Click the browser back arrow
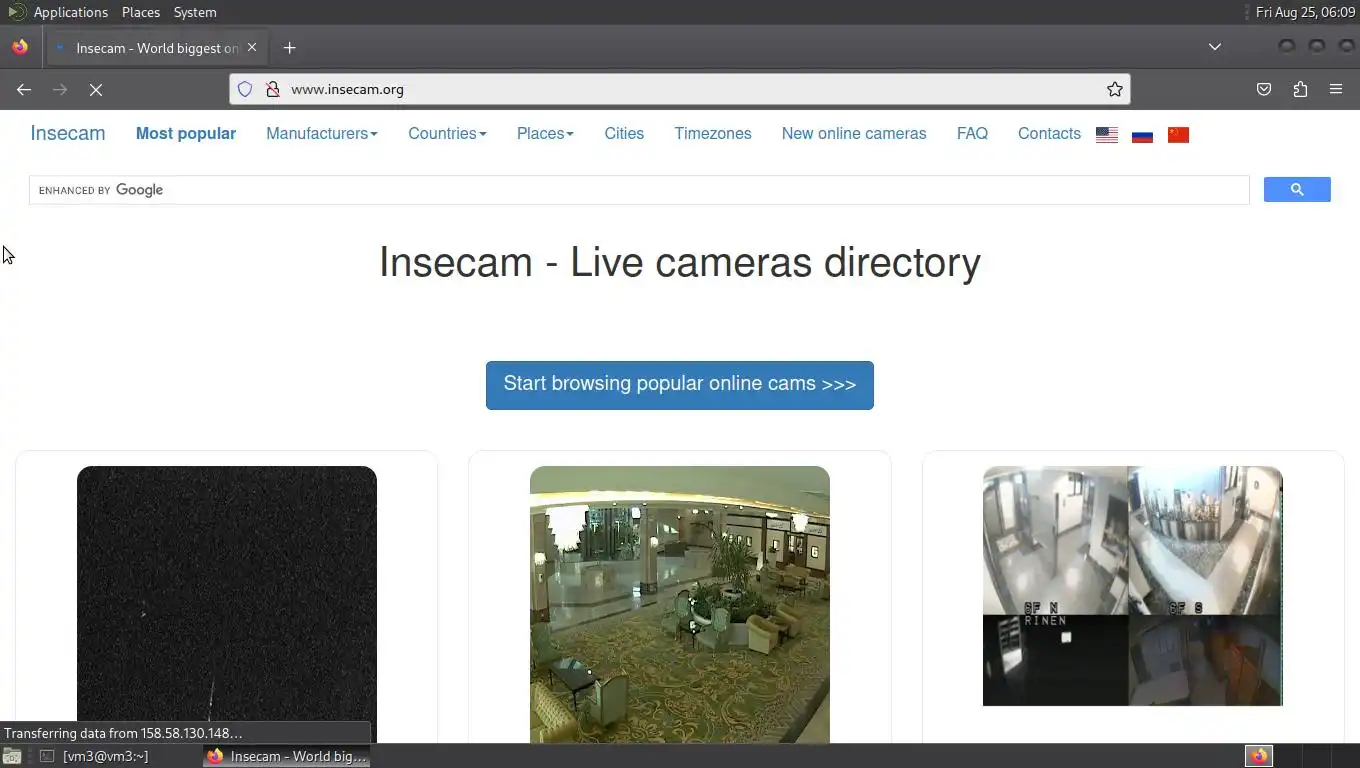Screen dimensions: 1360x768 [x=24, y=89]
